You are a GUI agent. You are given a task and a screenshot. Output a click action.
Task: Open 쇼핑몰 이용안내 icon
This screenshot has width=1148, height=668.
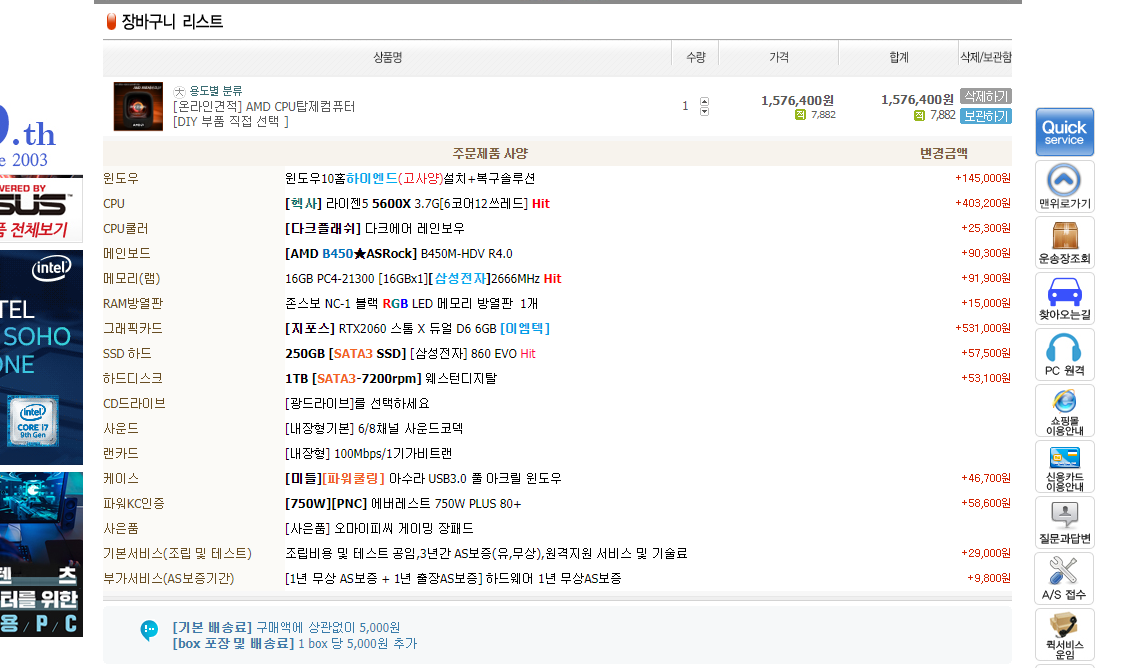pyautogui.click(x=1065, y=411)
